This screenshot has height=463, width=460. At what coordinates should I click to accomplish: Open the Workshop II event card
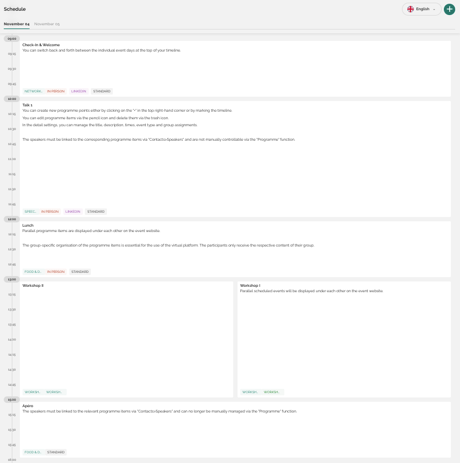pos(127,339)
